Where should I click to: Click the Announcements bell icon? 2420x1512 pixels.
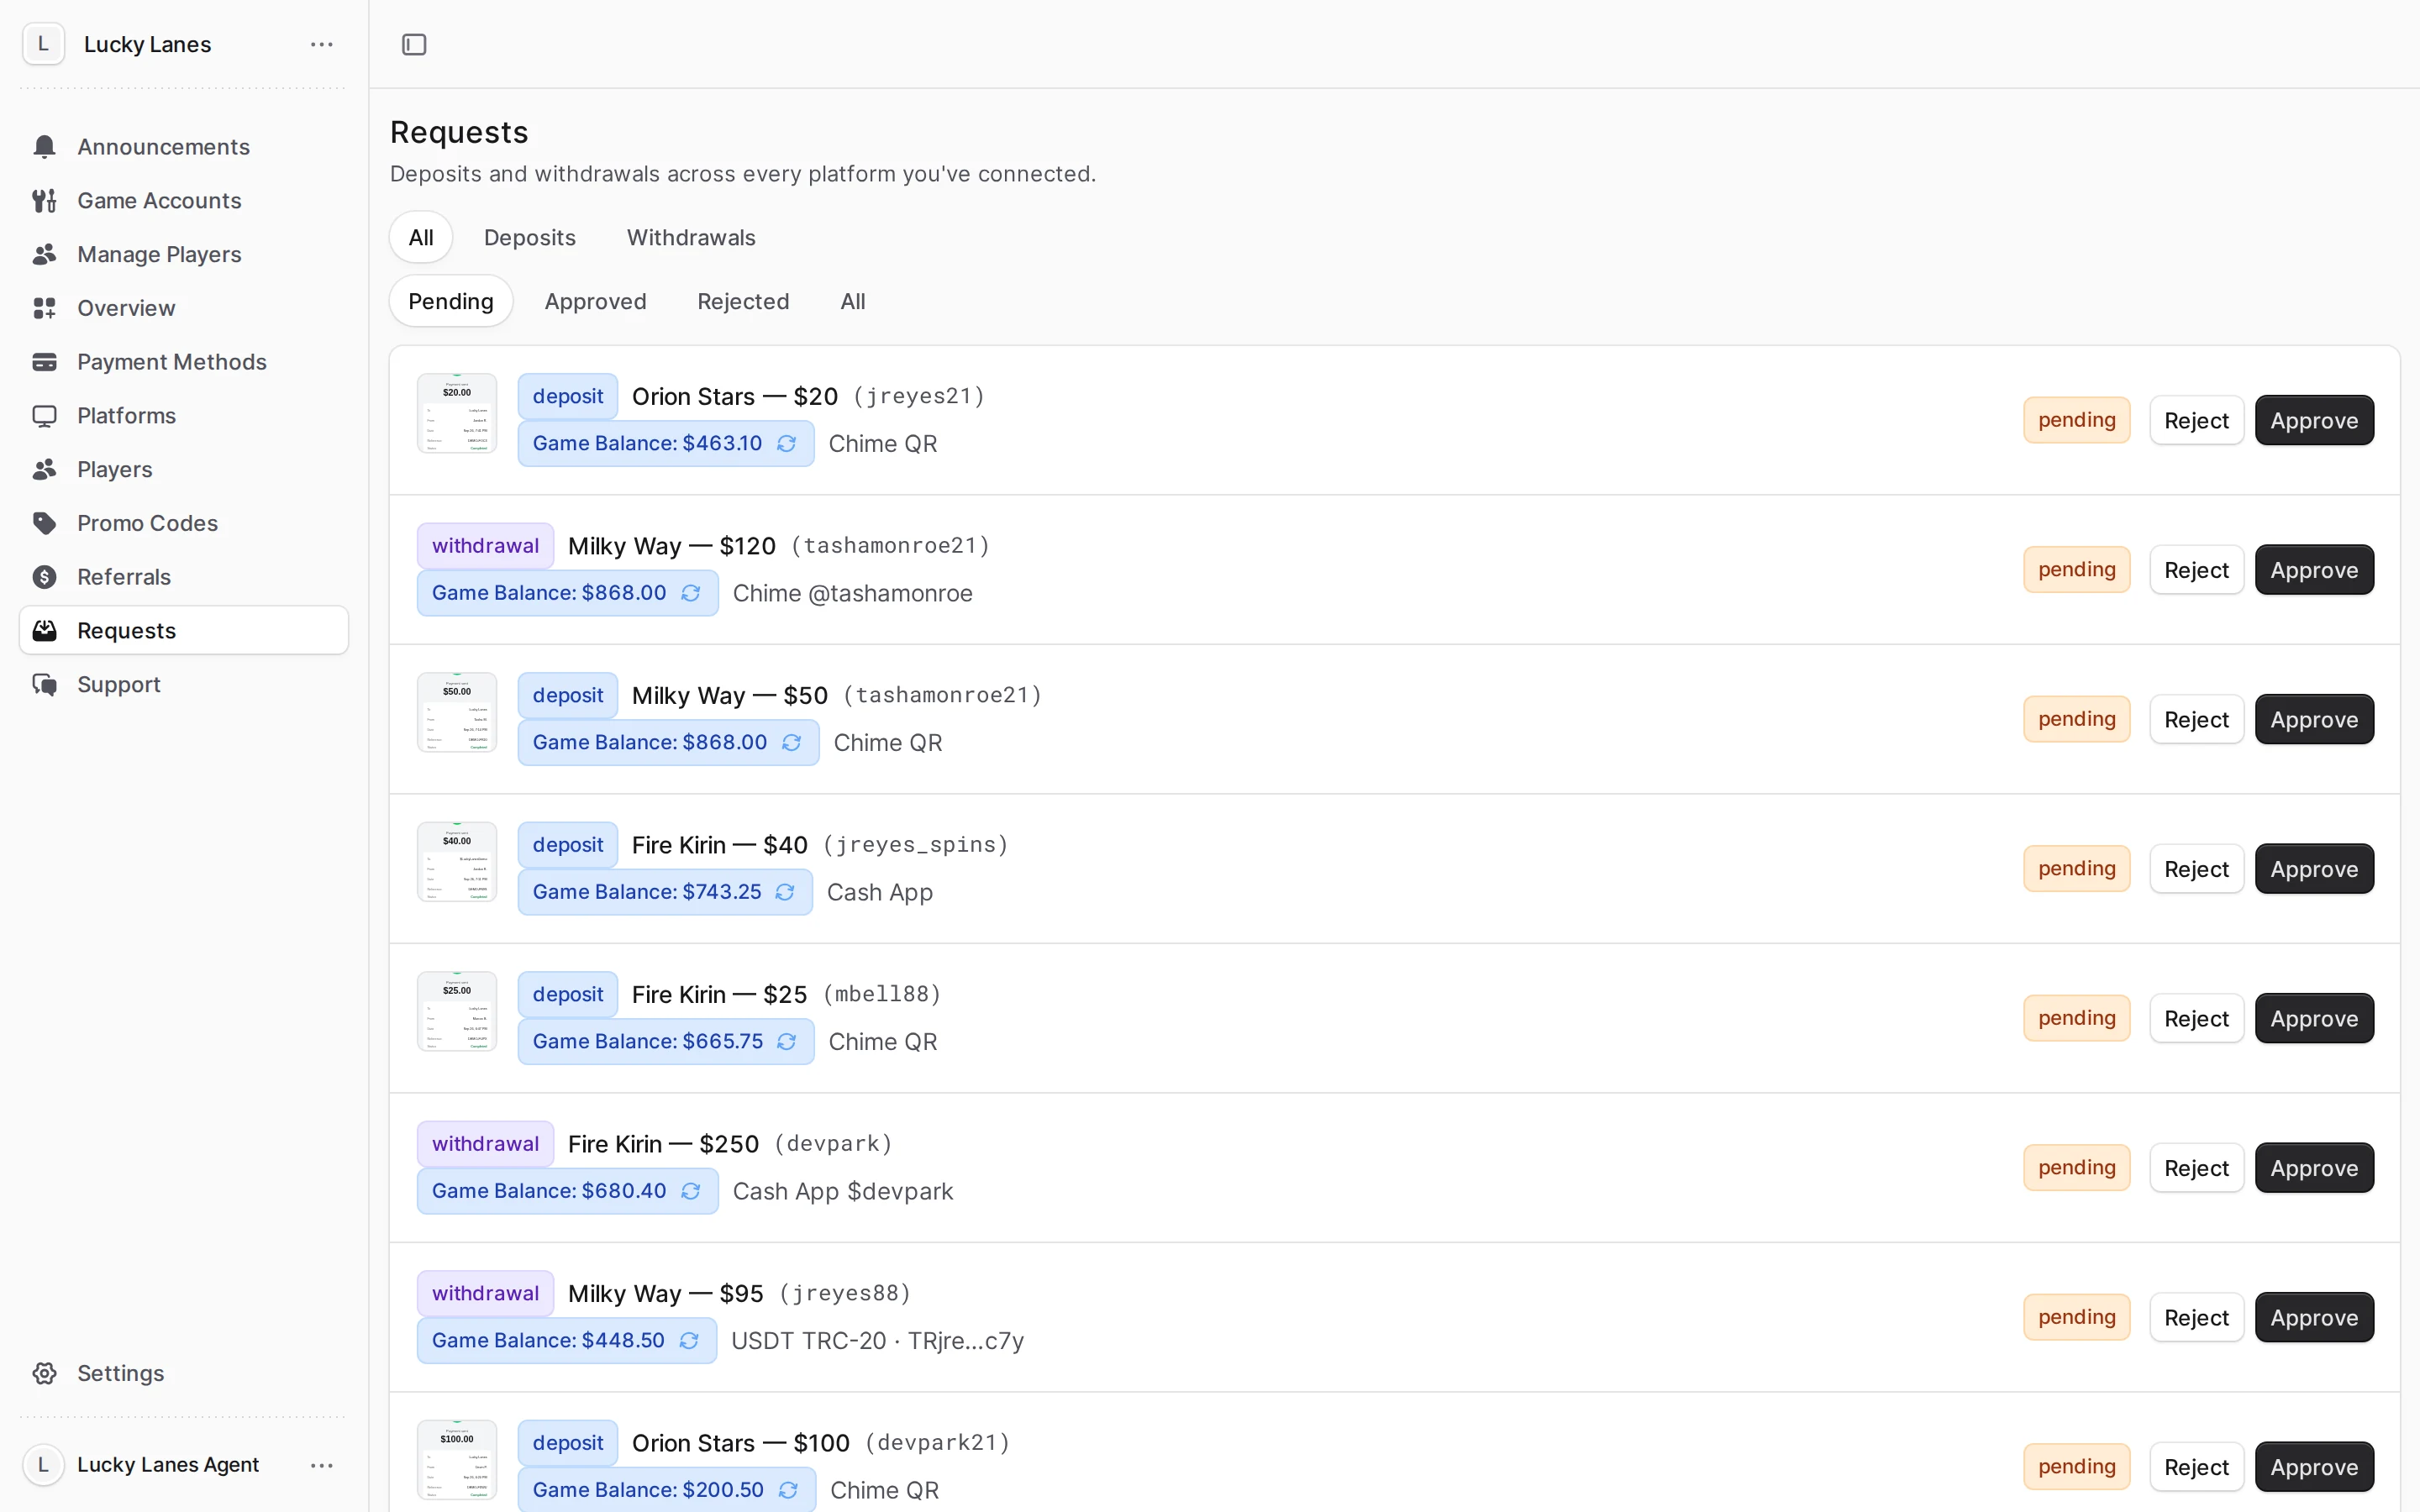(x=44, y=147)
